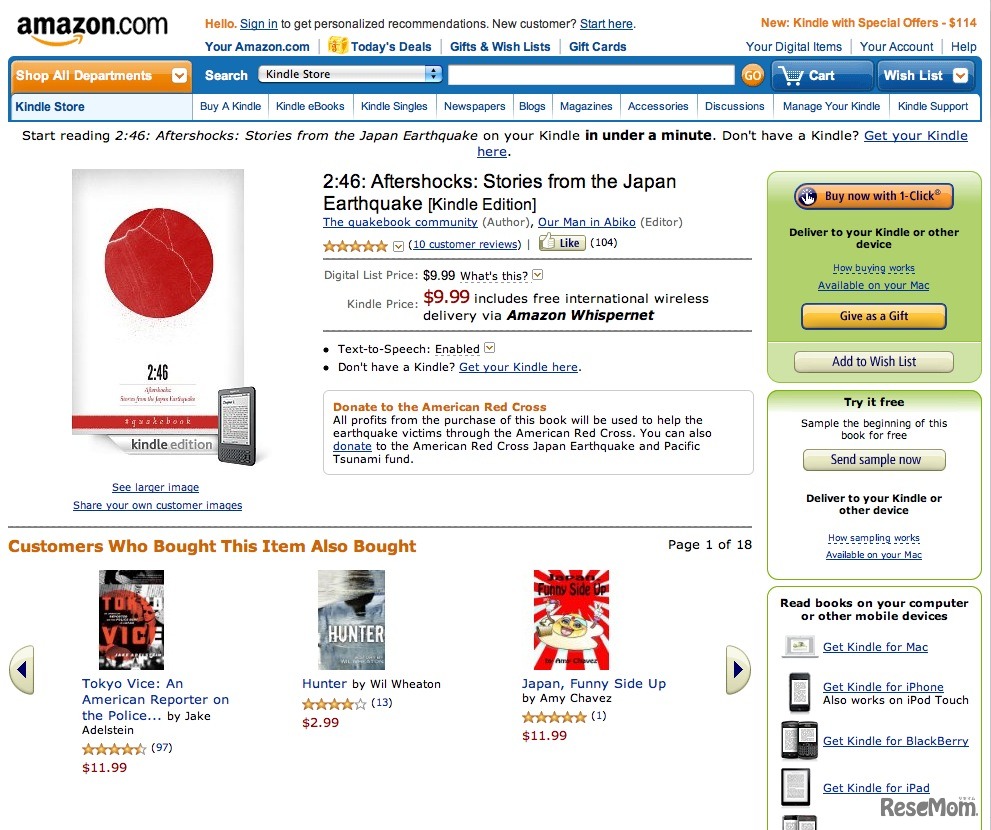Viewport: 991px width, 830px height.
Task: Click into the search text field
Action: click(590, 75)
